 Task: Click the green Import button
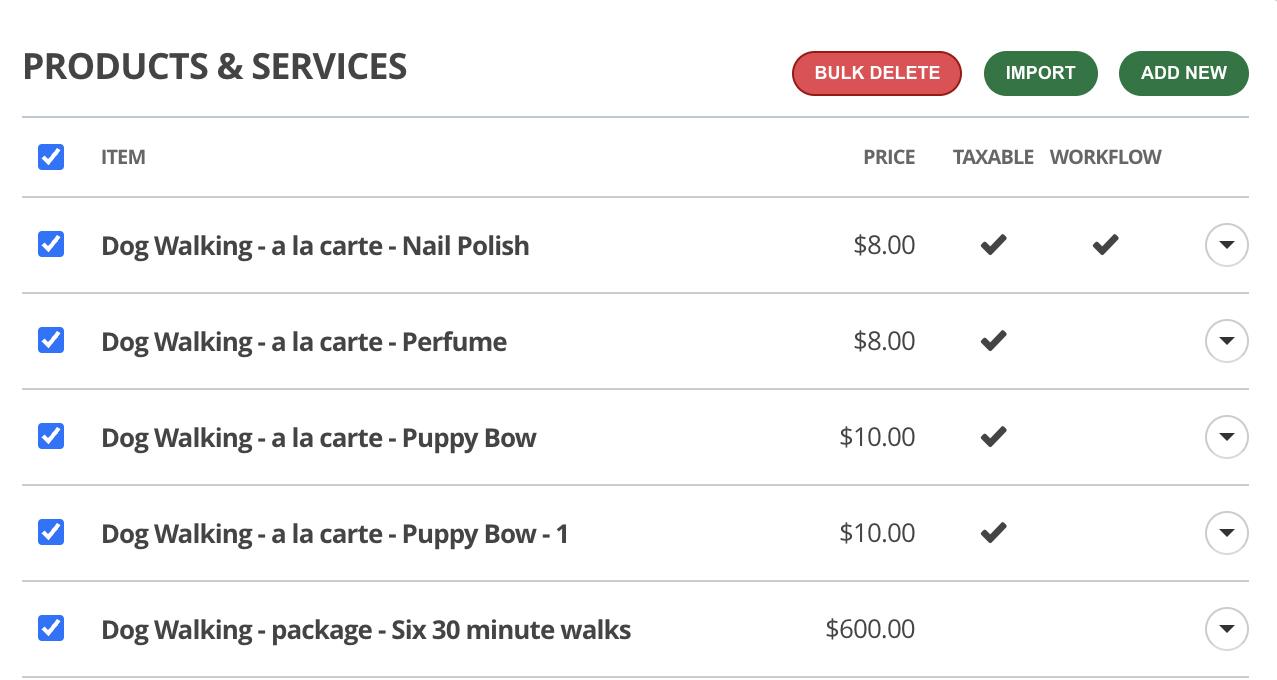point(1040,73)
